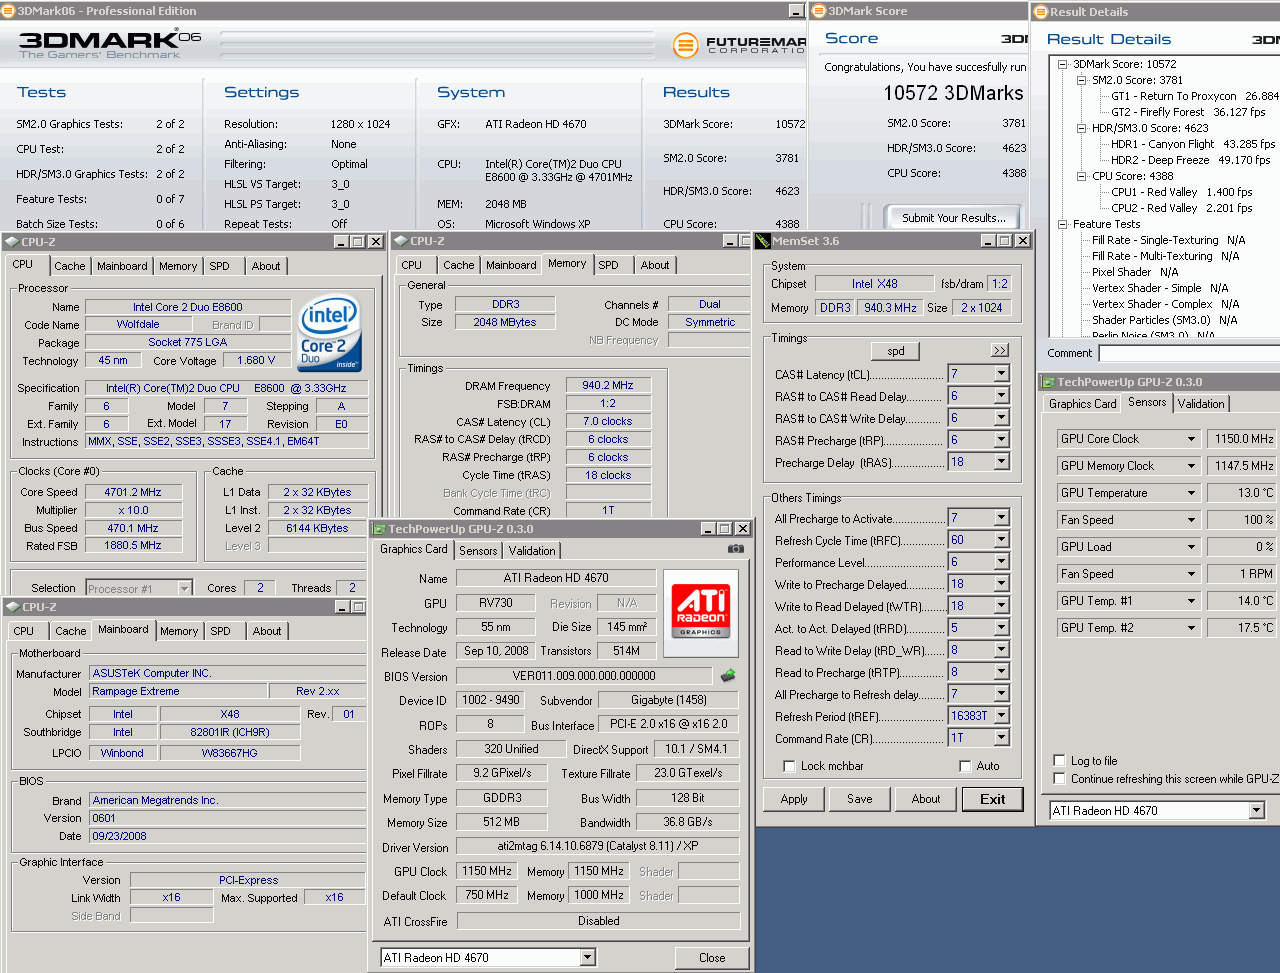Click the CPU-Z memory window title icon
The image size is (1280, 973).
pos(401,241)
